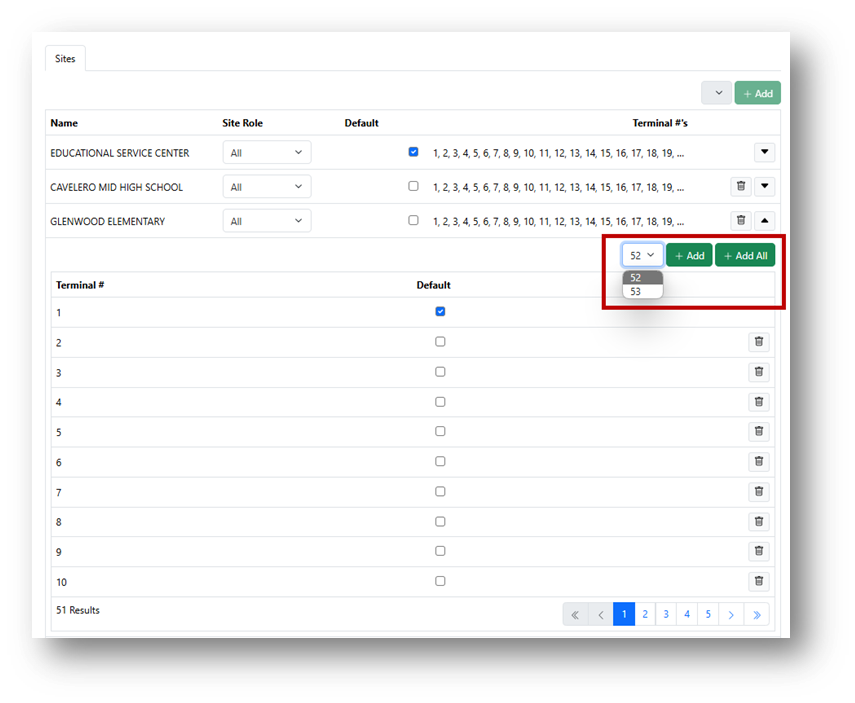Toggle default for Educational Service Center

click(413, 152)
